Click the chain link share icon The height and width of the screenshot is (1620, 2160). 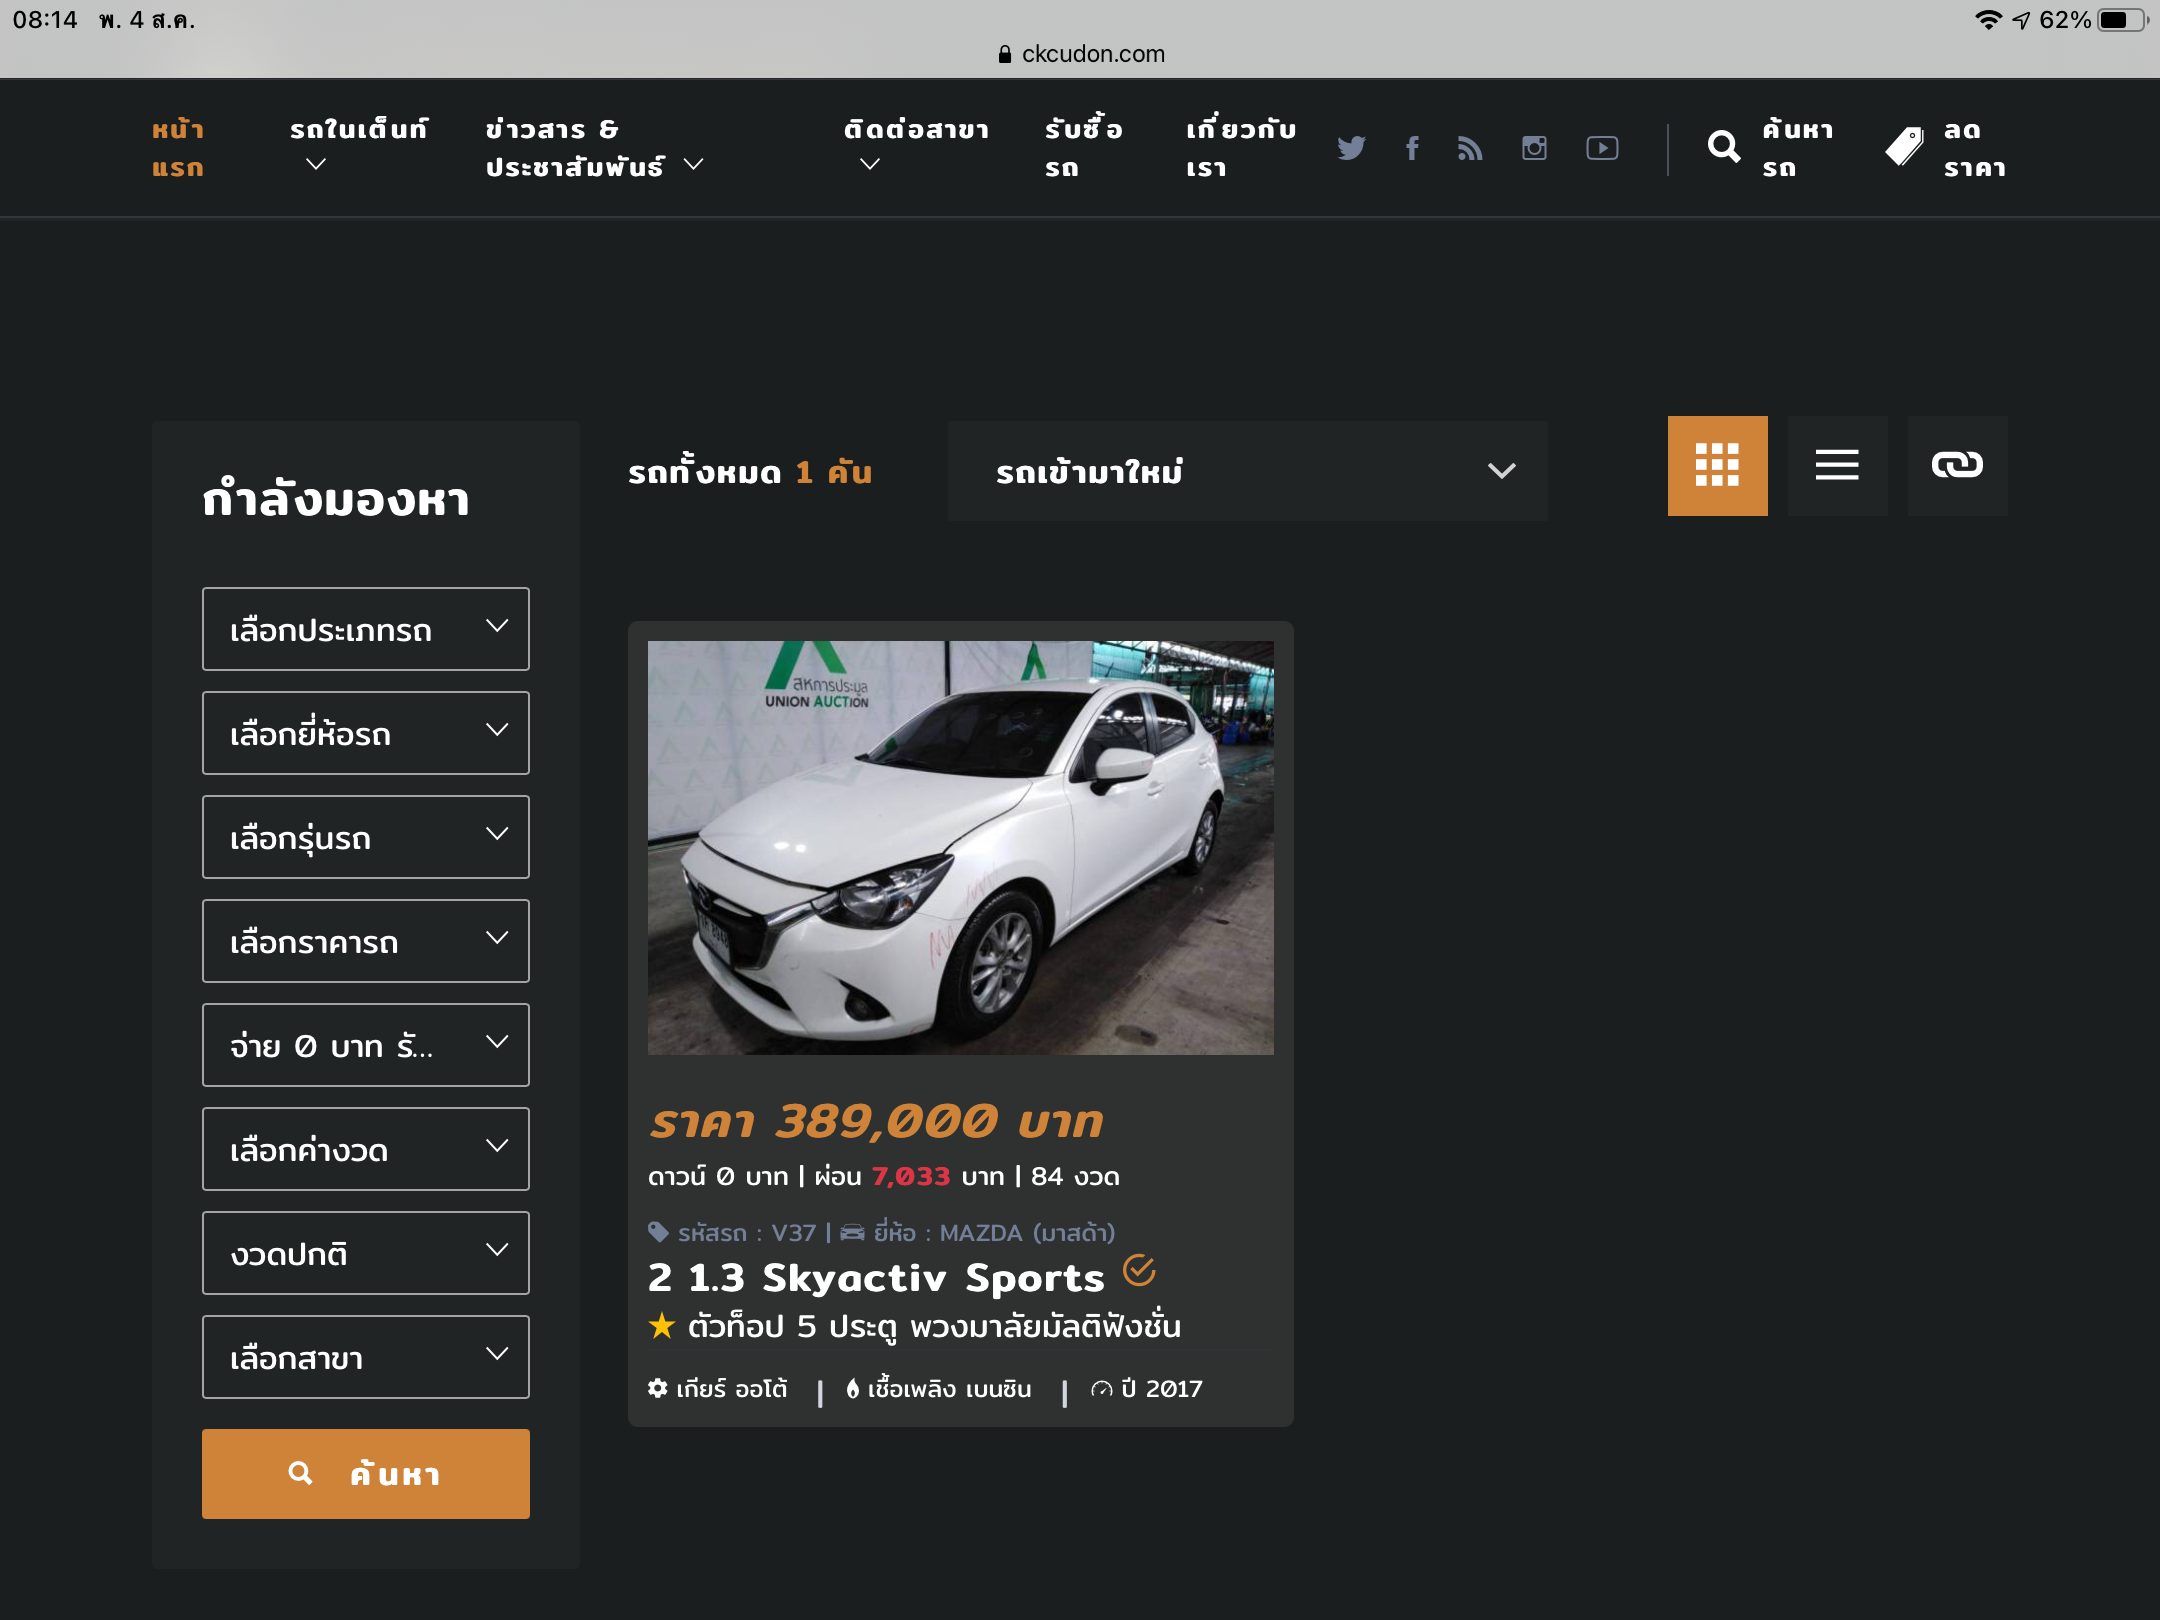pyautogui.click(x=1957, y=465)
